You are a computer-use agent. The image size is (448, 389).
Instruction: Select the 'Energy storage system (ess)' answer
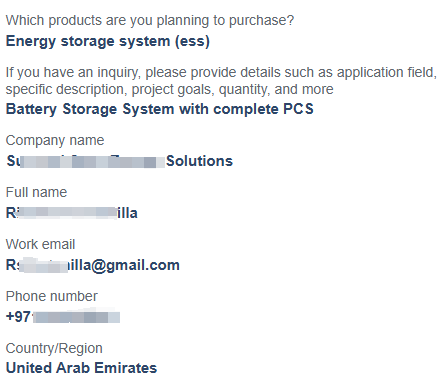coord(108,41)
